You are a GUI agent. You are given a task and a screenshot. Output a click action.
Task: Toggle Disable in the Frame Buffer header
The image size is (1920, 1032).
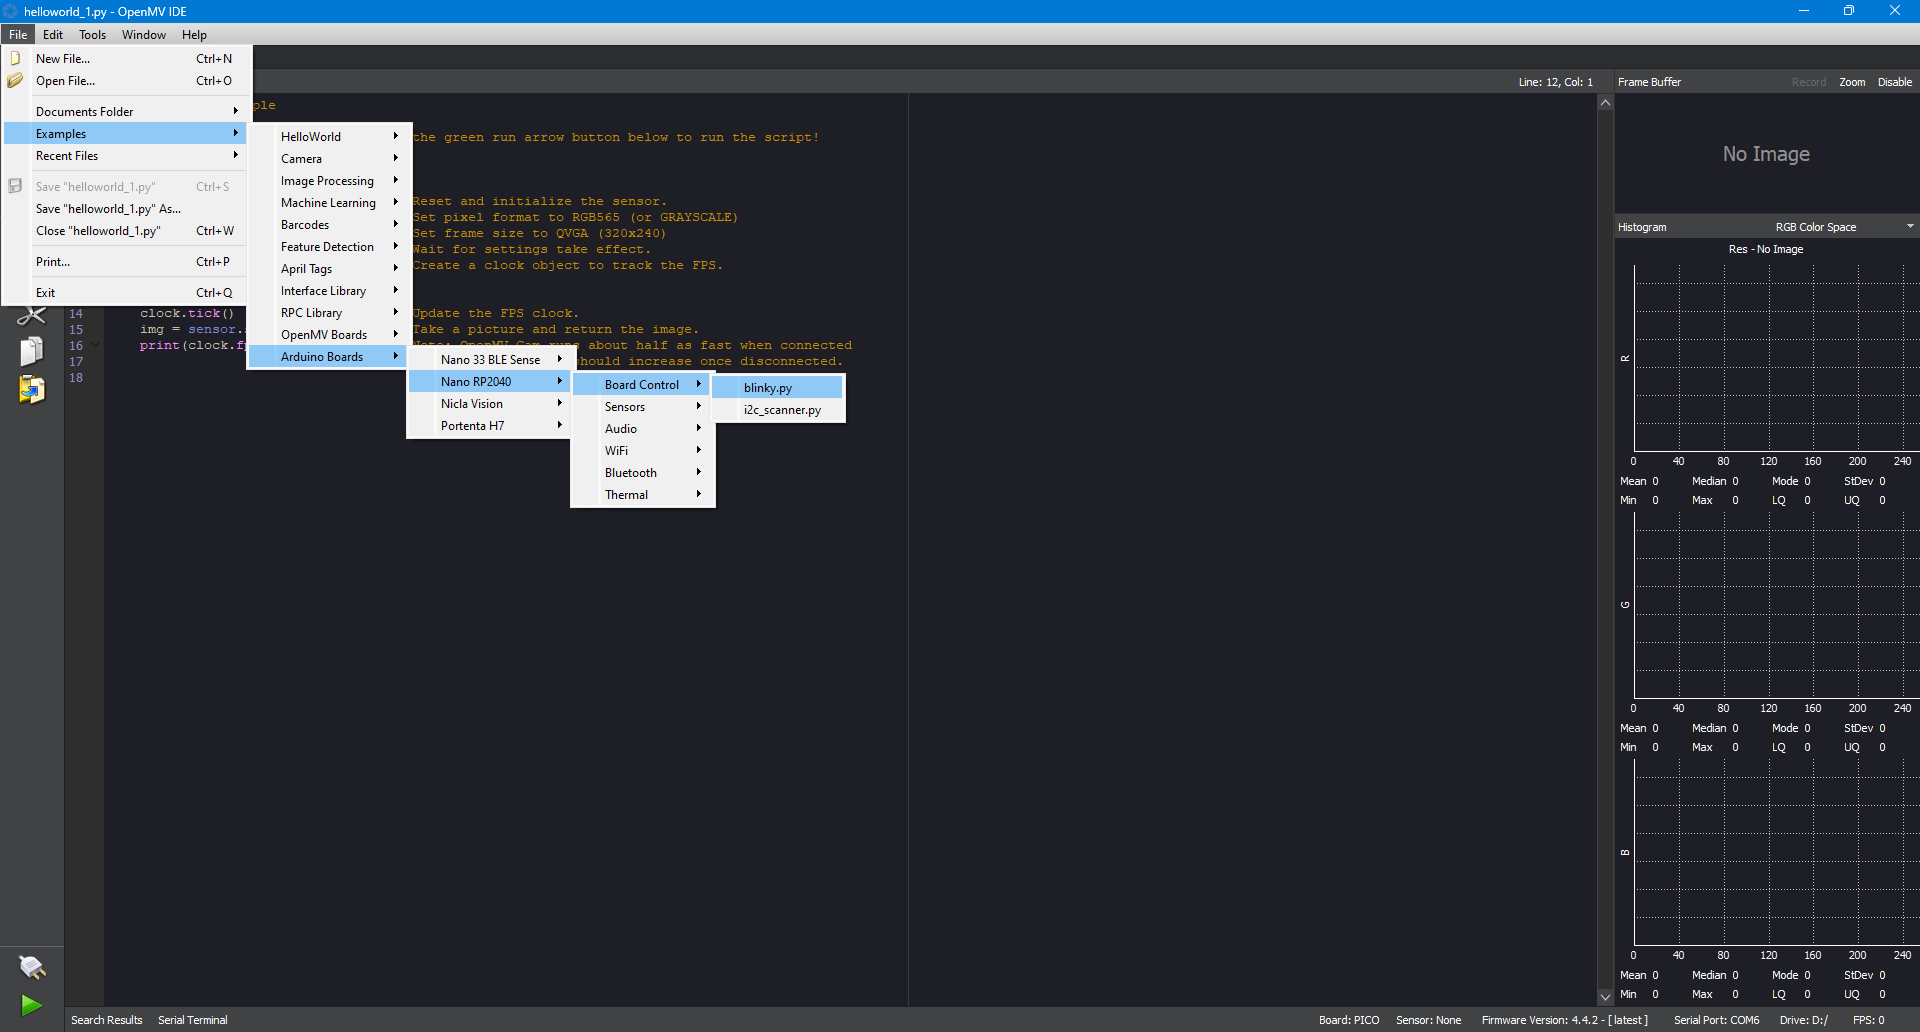coord(1895,82)
